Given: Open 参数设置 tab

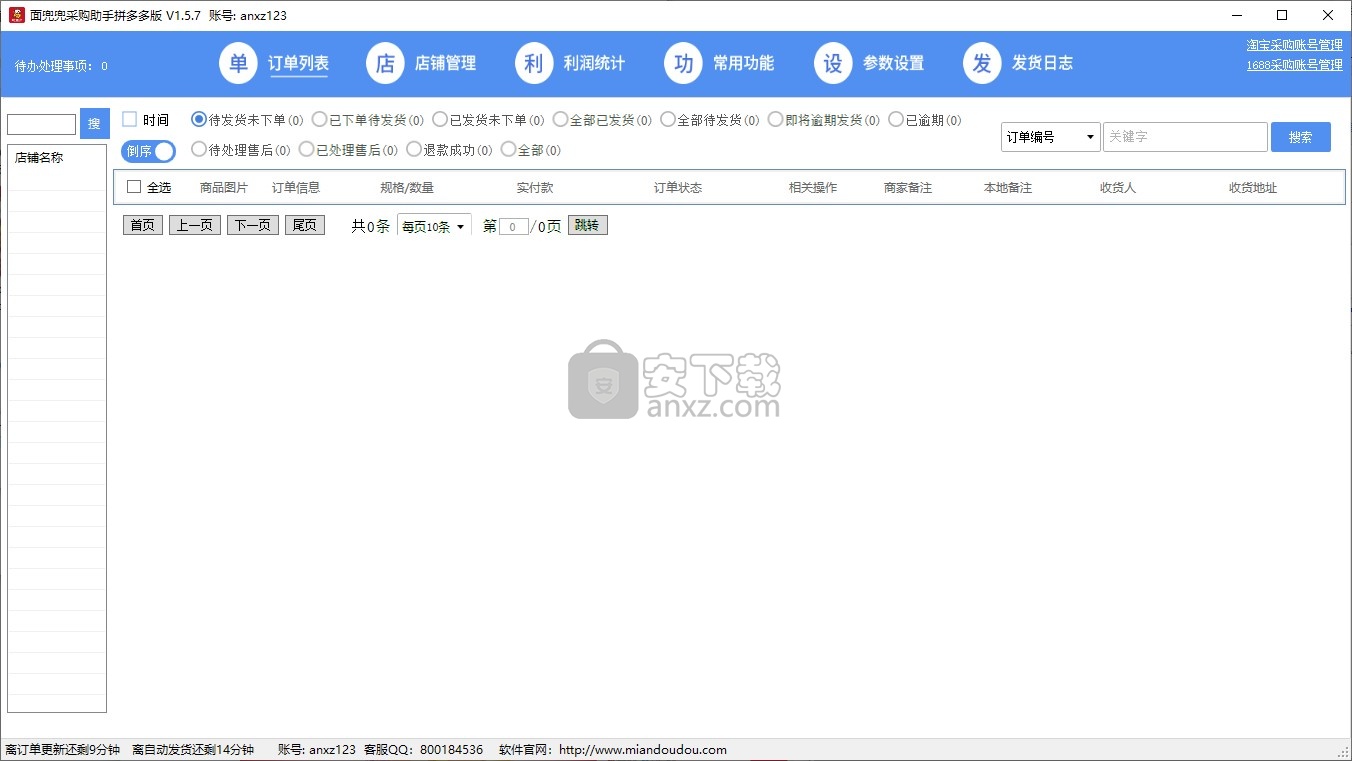Looking at the screenshot, I should tap(893, 63).
